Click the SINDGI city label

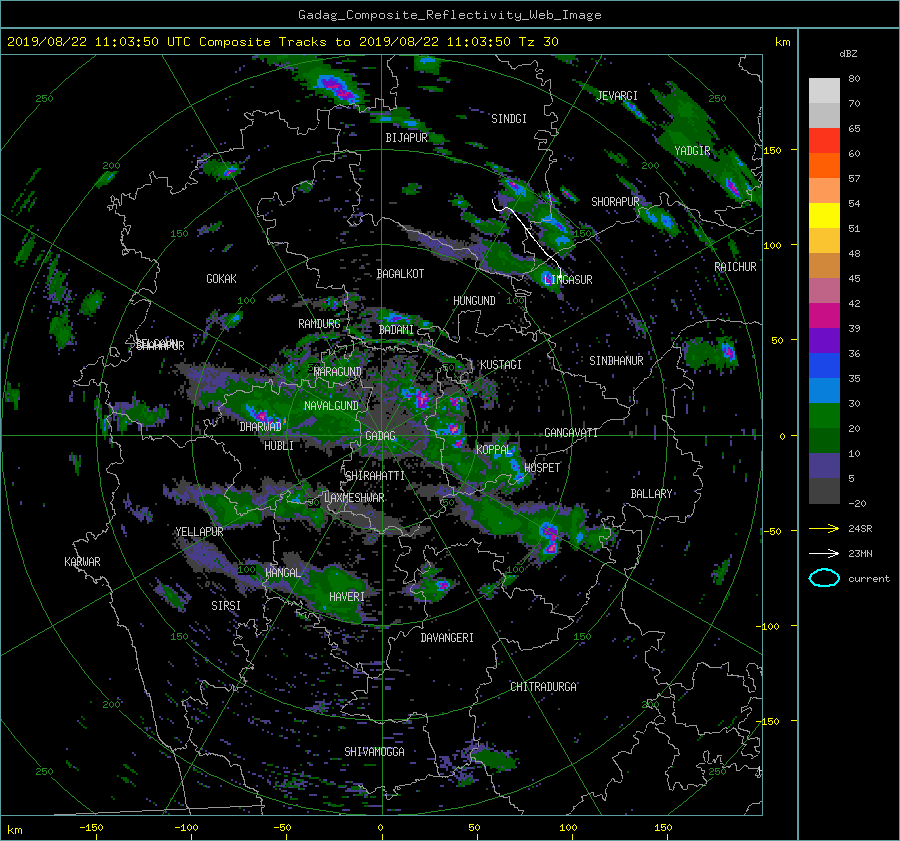coord(509,119)
